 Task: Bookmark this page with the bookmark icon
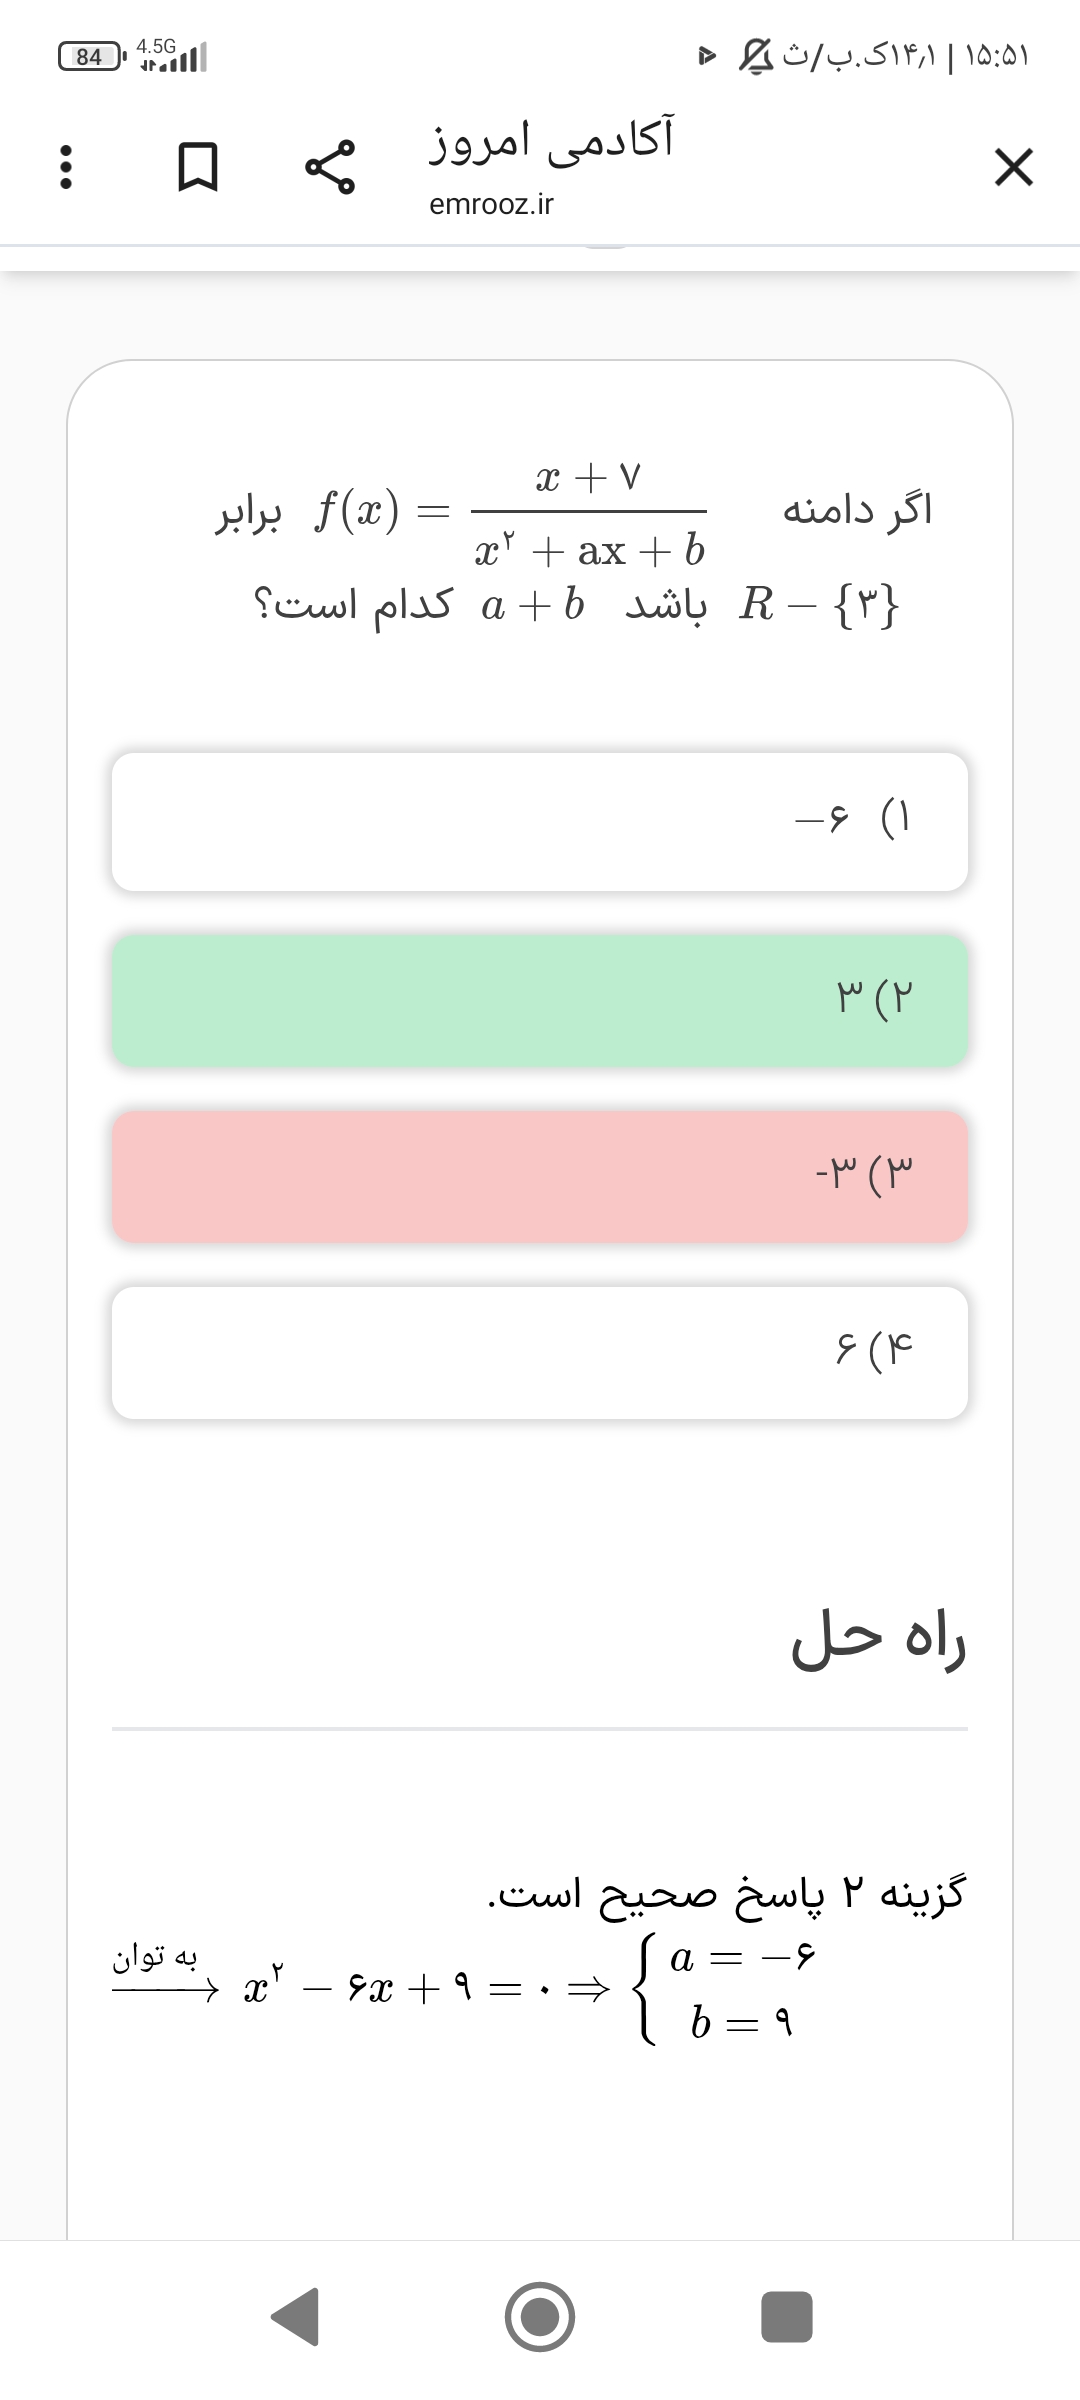click(197, 168)
